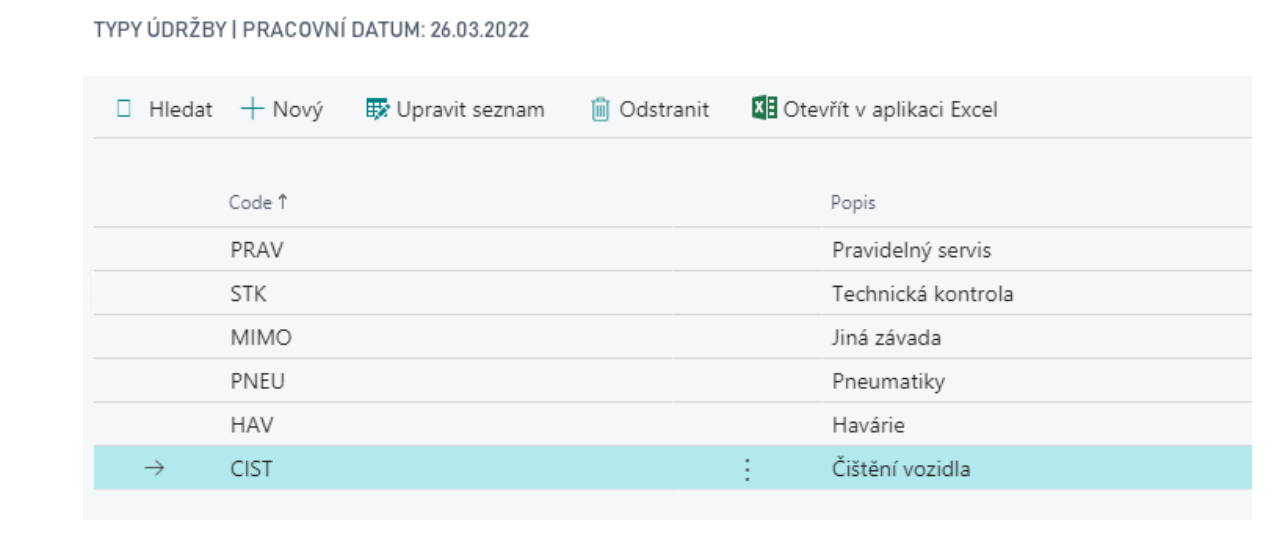The width and height of the screenshot is (1280, 536).
Task: Click the Čištění vozidla description field
Action: pyautogui.click(x=901, y=469)
